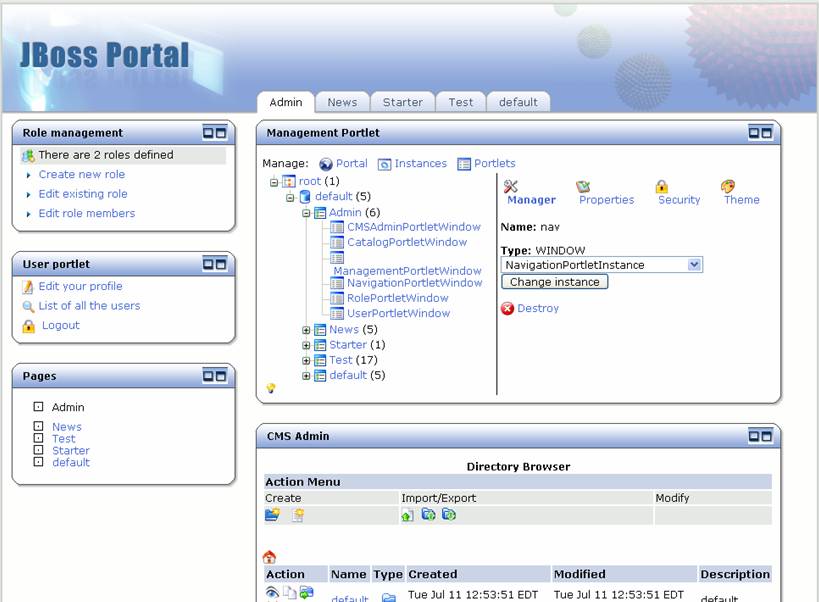
Task: Open the Starter tab
Action: (403, 102)
